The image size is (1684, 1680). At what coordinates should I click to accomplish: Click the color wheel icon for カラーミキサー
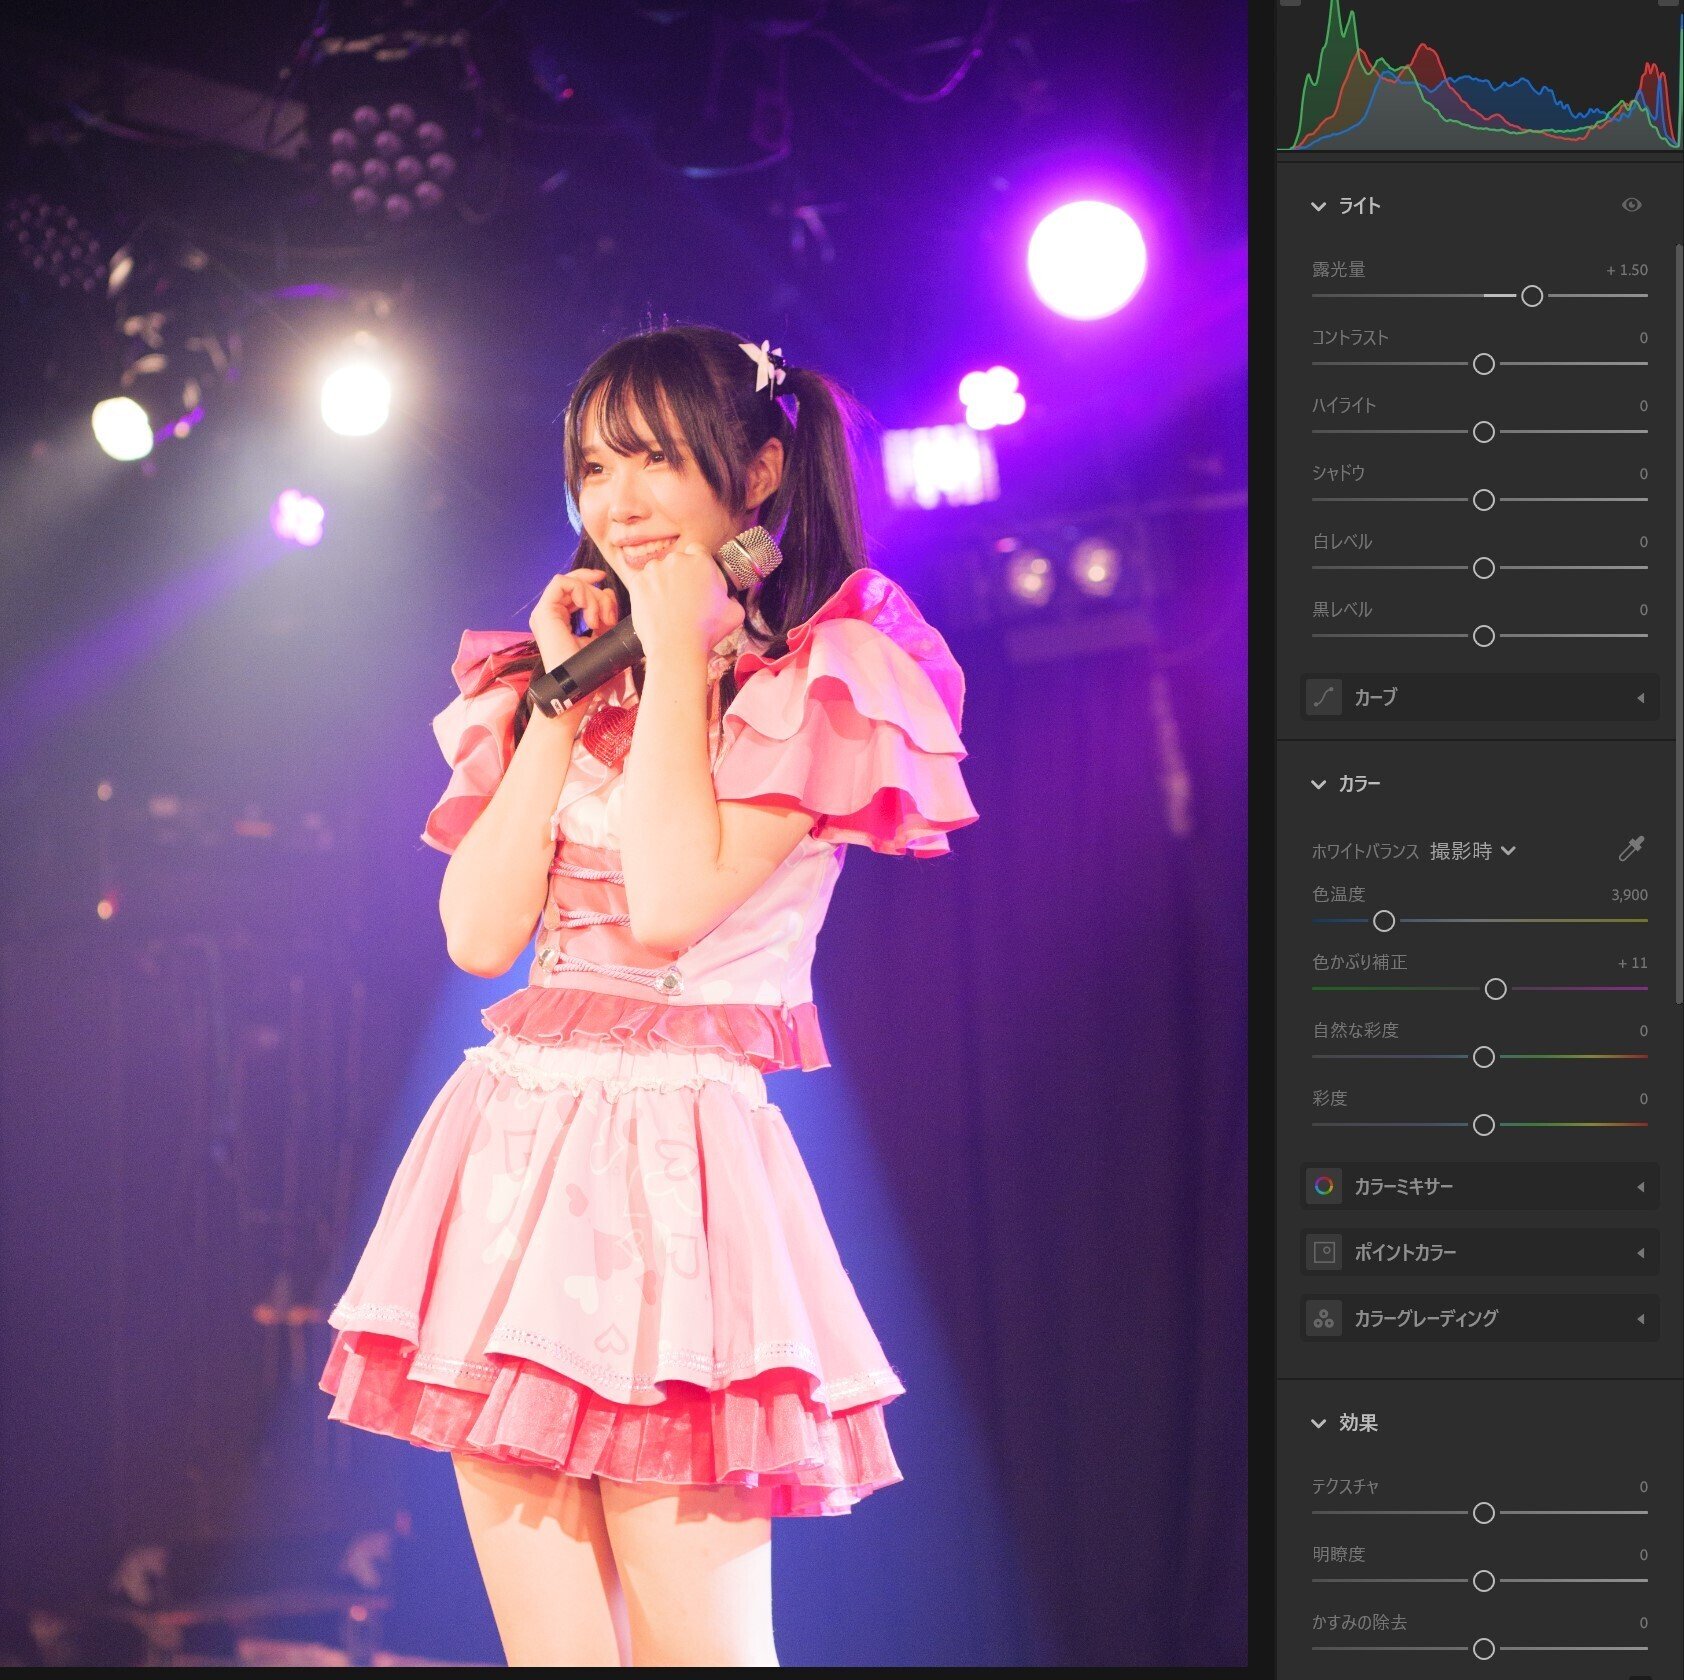tap(1324, 1186)
